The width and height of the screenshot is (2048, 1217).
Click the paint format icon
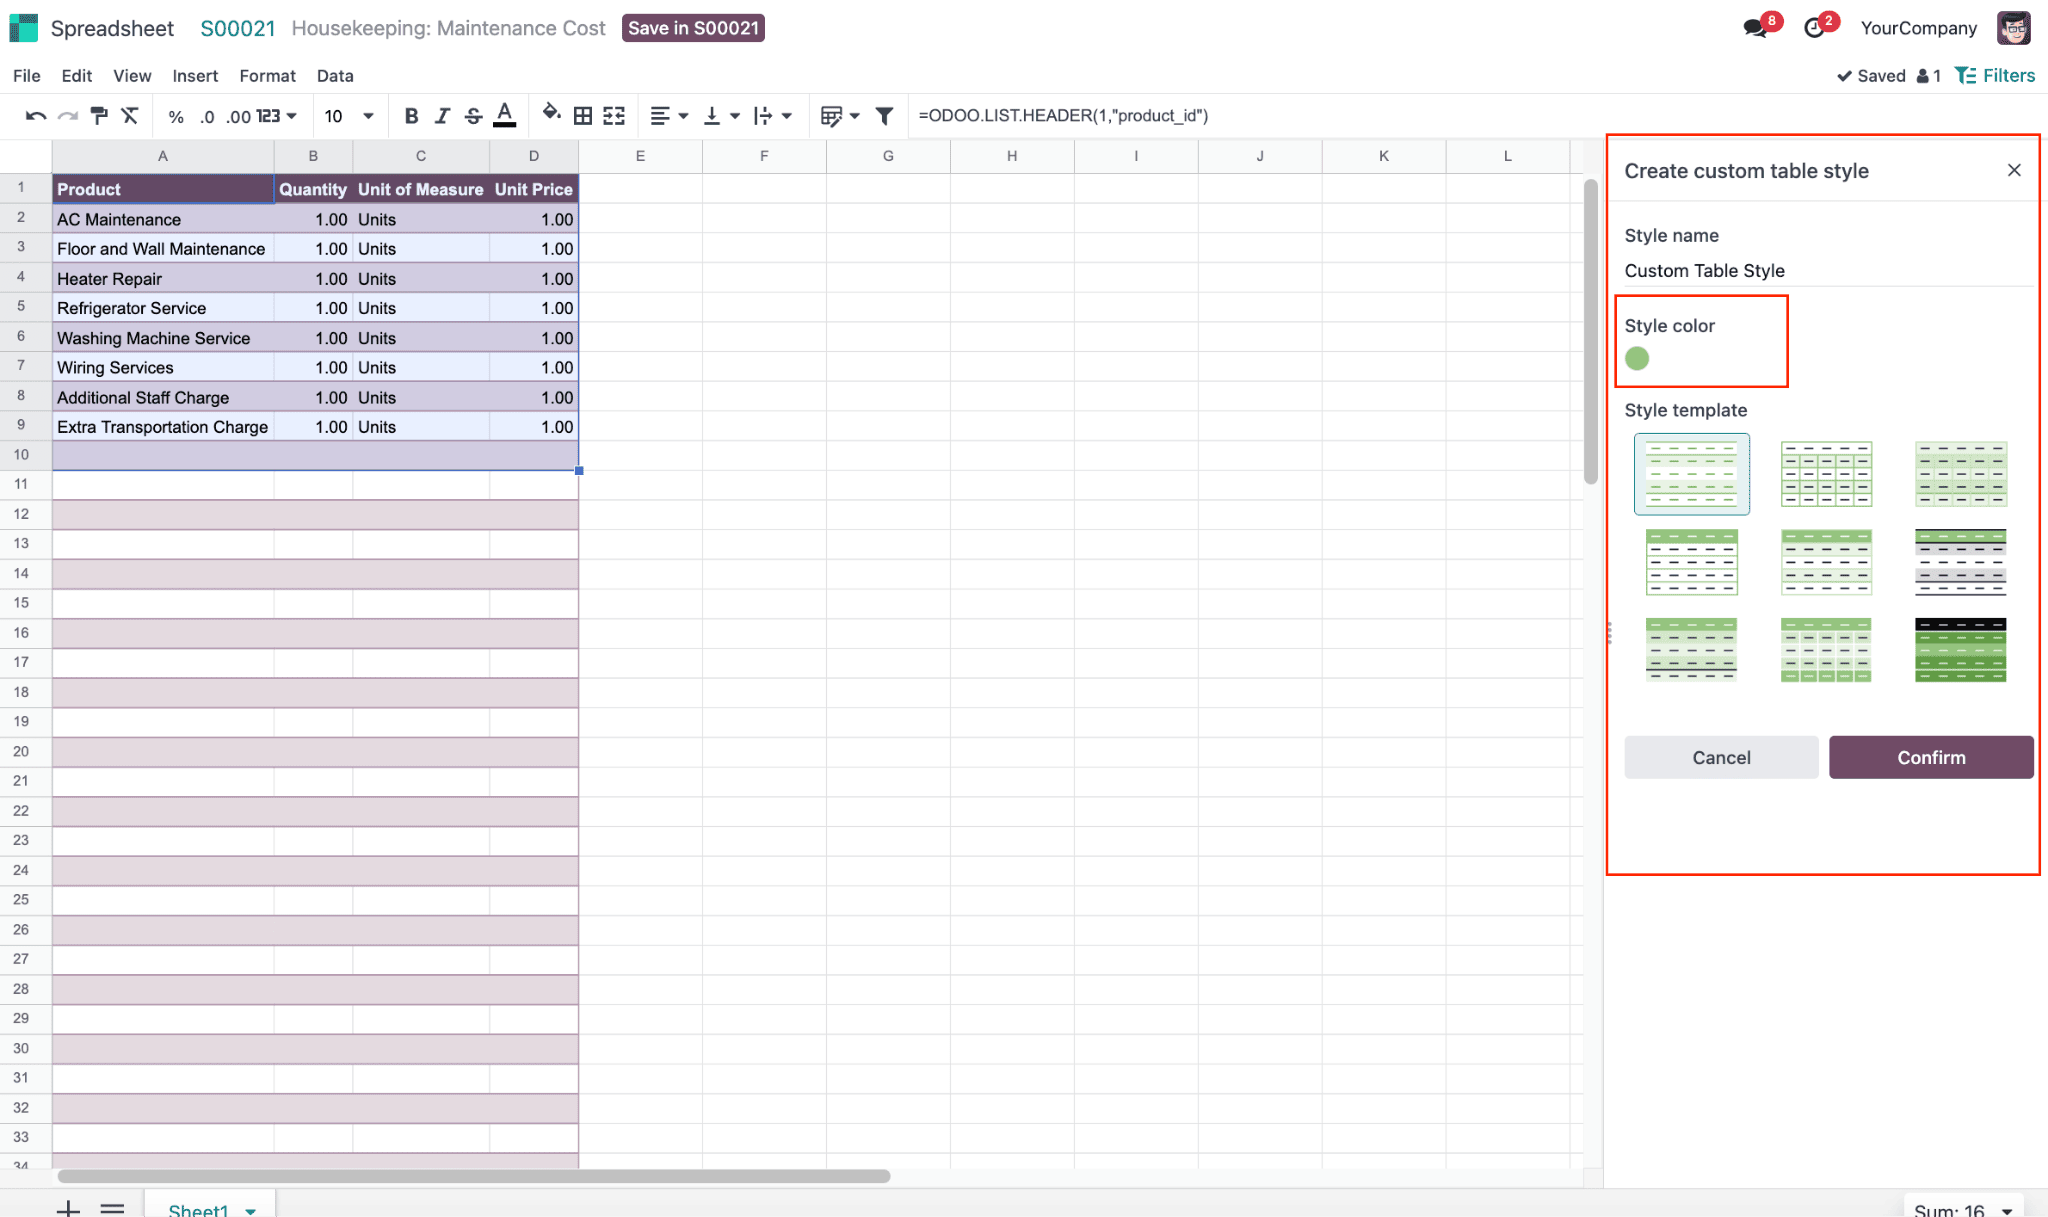[x=99, y=116]
